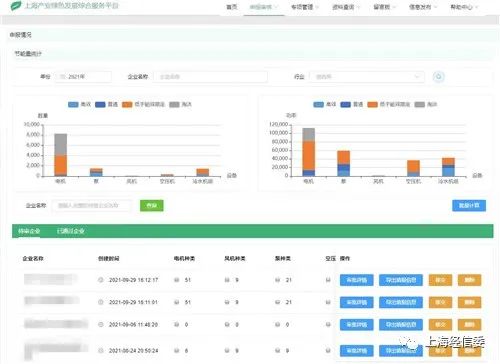500x364 pixels.
Task: Click motor-type icon in the 20:50:24 row
Action: tap(177, 350)
